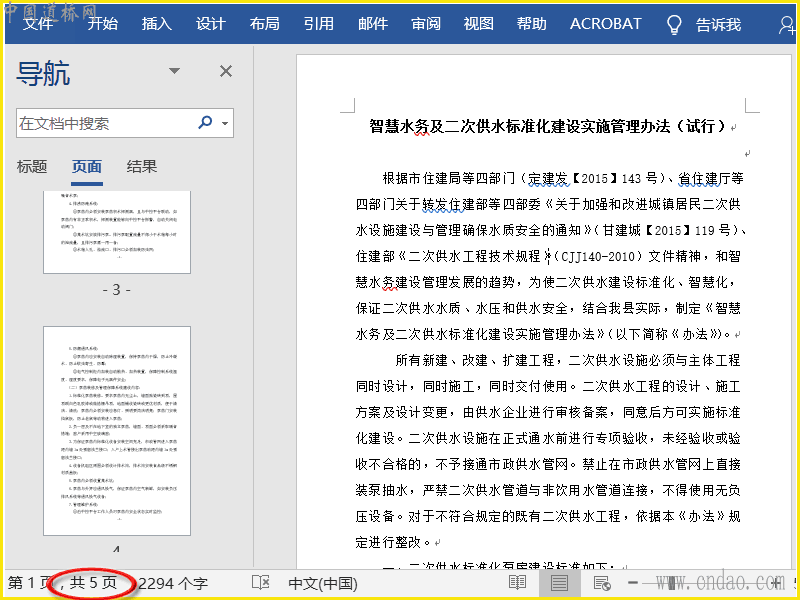
Task: Click the lightbulb Tell Me icon
Action: [x=674, y=24]
